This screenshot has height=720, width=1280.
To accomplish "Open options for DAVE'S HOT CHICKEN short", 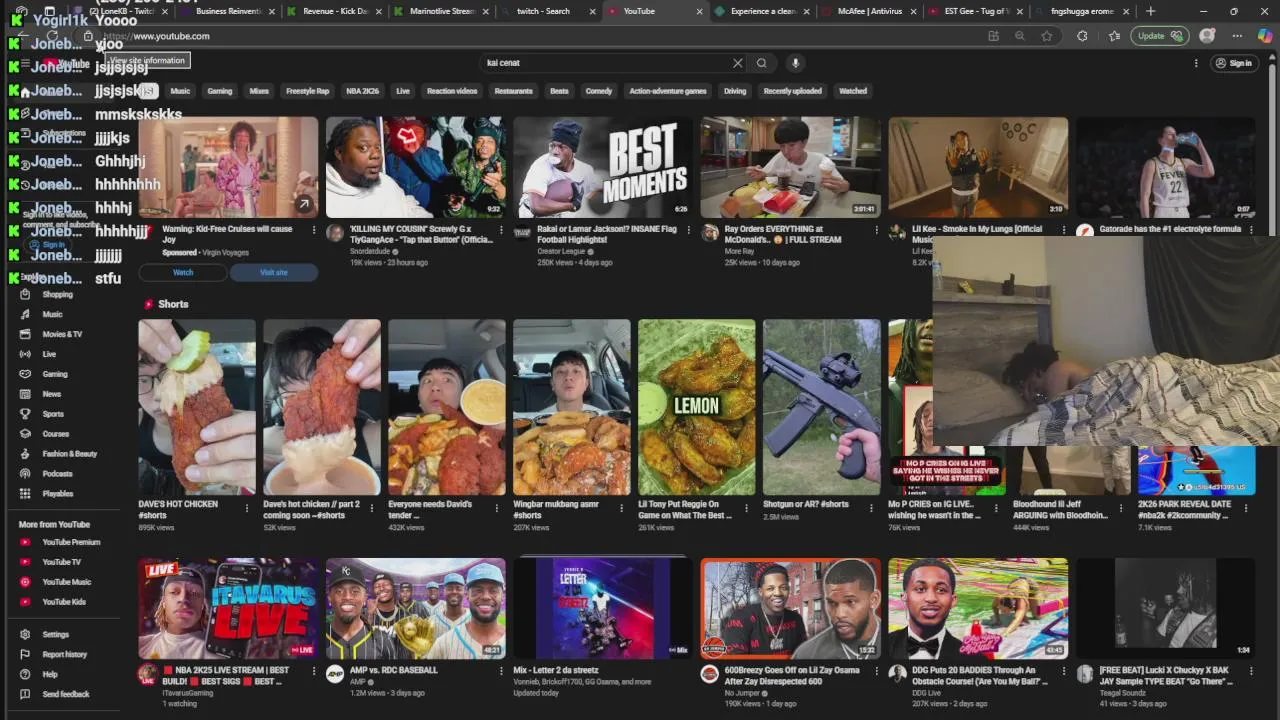I will pos(247,508).
